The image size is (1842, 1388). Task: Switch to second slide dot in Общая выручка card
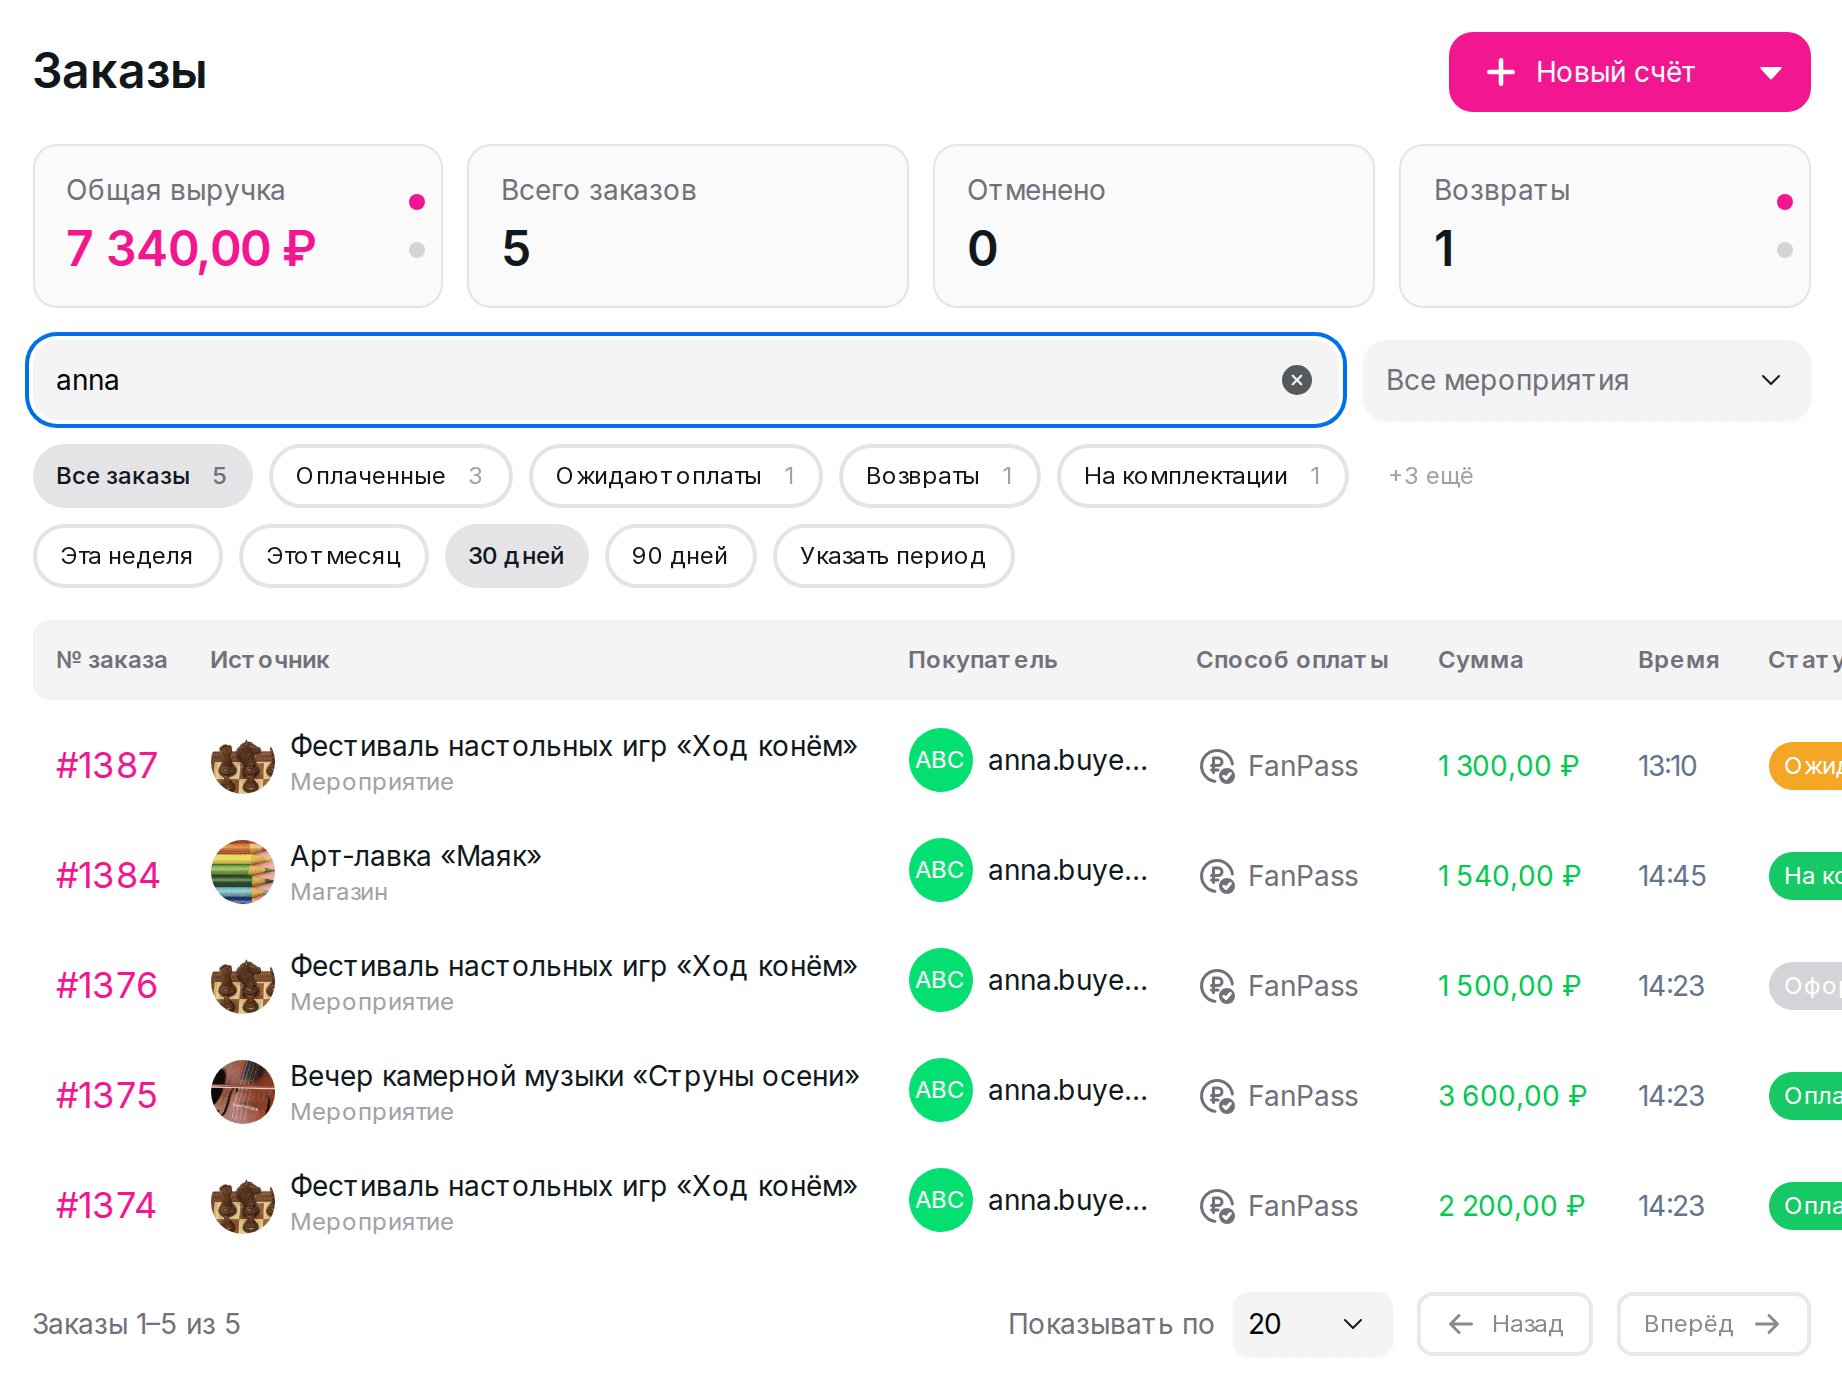[x=417, y=249]
